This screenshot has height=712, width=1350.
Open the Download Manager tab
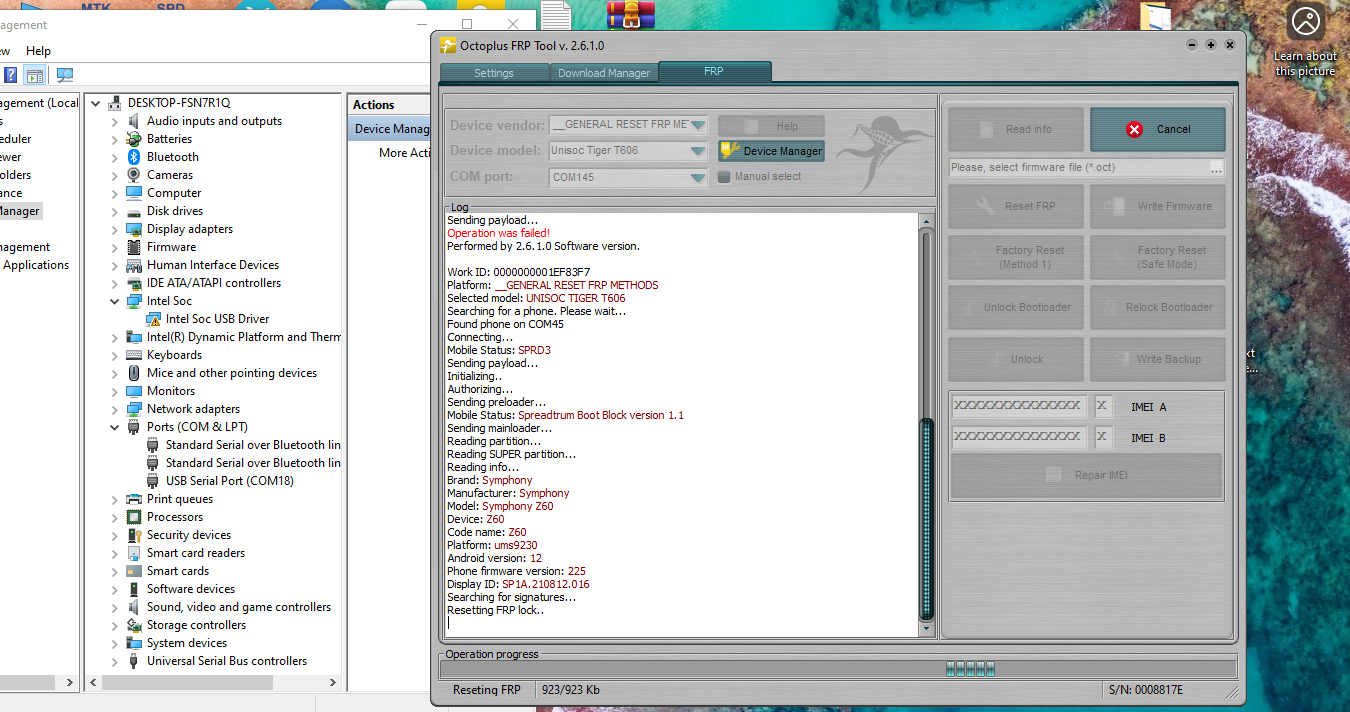[x=604, y=73]
